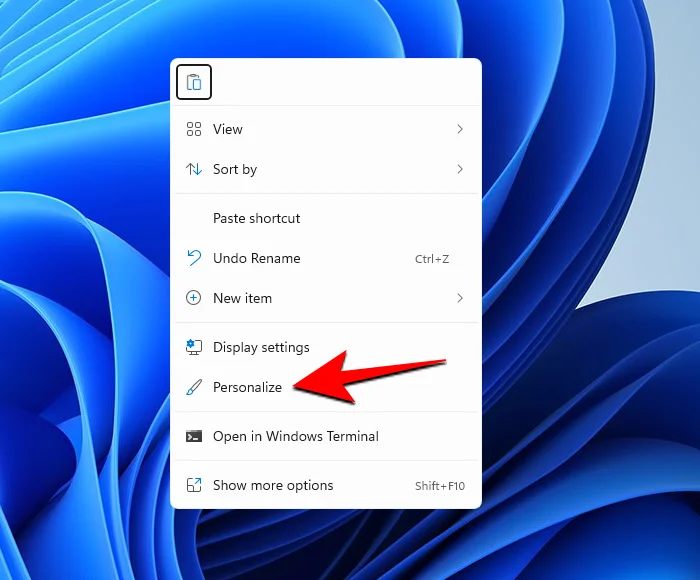Click the arrows icon beside Sort by
This screenshot has width=700, height=580.
click(194, 169)
